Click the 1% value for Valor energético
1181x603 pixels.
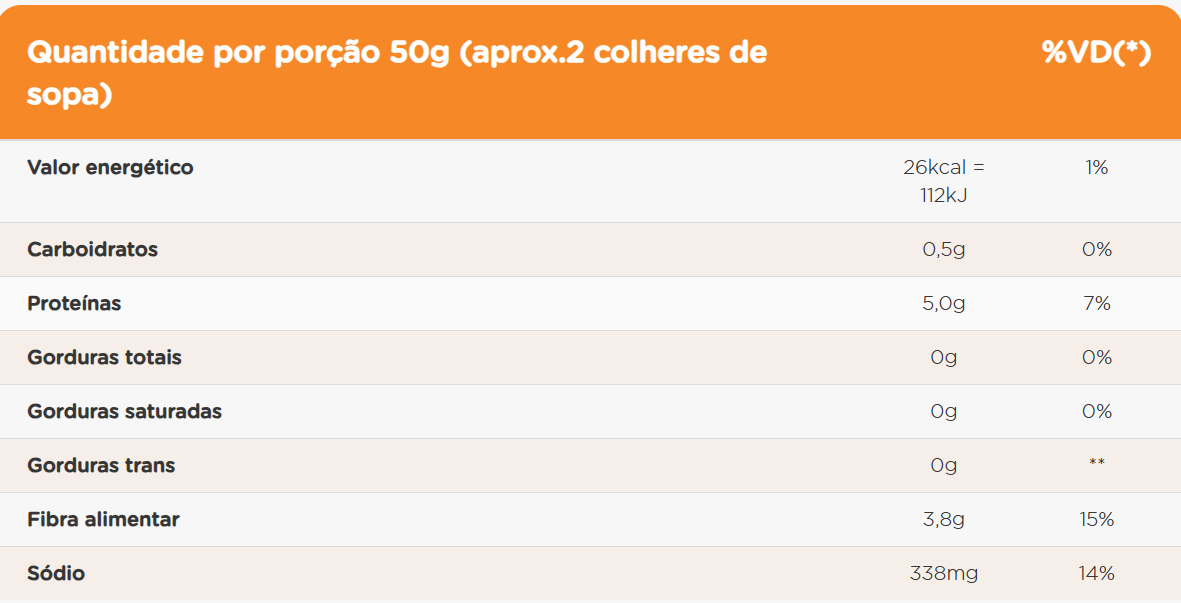point(1097,168)
